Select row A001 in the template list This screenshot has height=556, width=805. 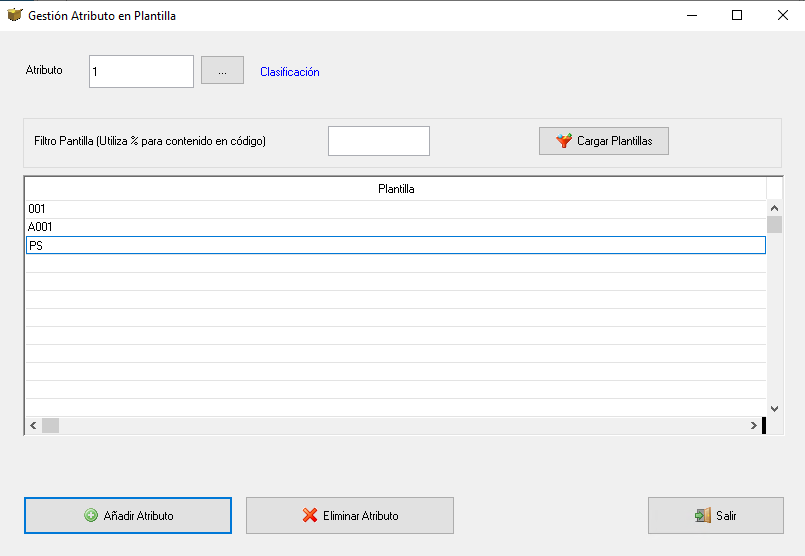(x=396, y=227)
